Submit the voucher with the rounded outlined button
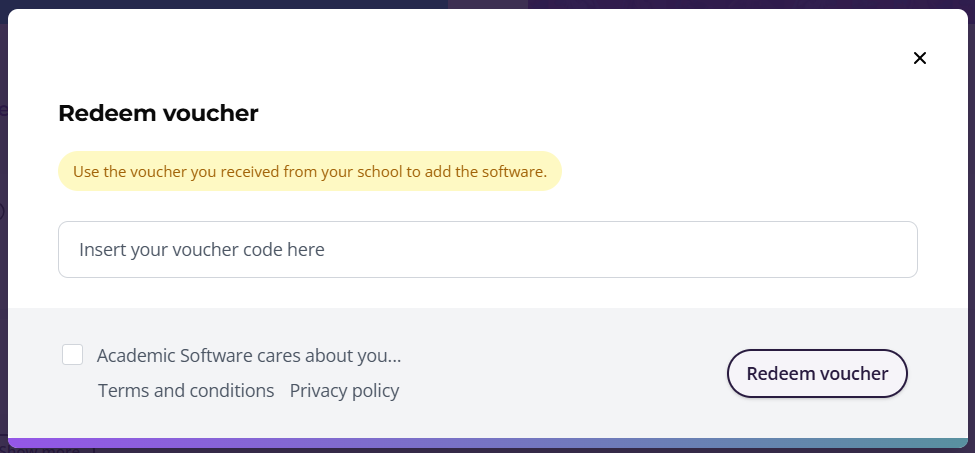 (816, 374)
